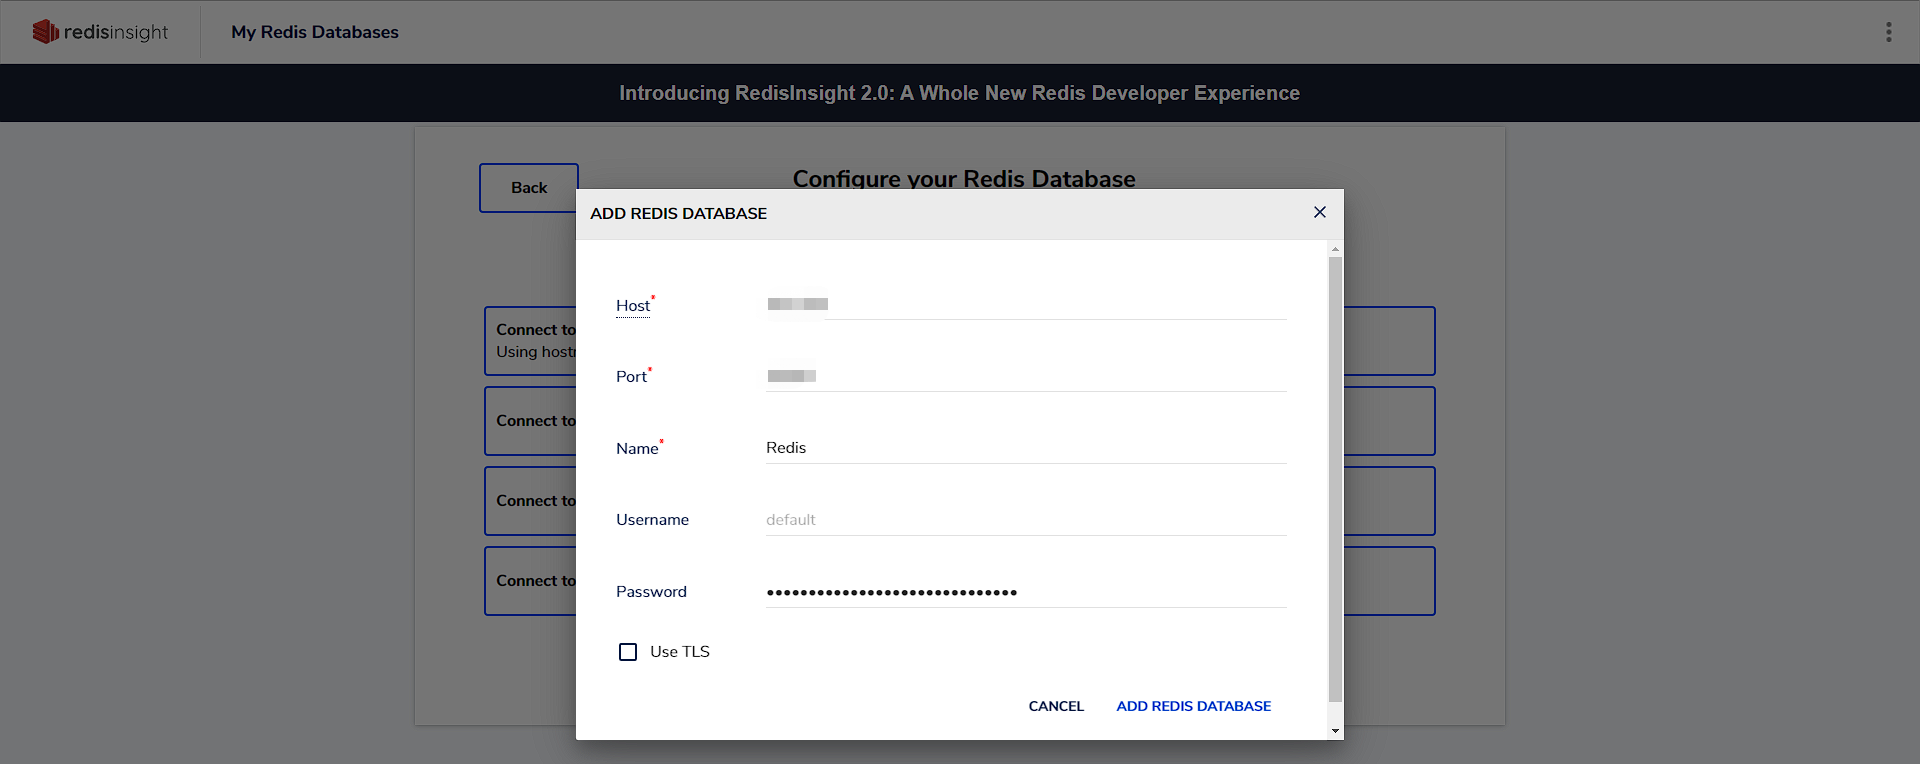The width and height of the screenshot is (1920, 764).
Task: Click the RedisInsight logo icon
Action: 45,32
